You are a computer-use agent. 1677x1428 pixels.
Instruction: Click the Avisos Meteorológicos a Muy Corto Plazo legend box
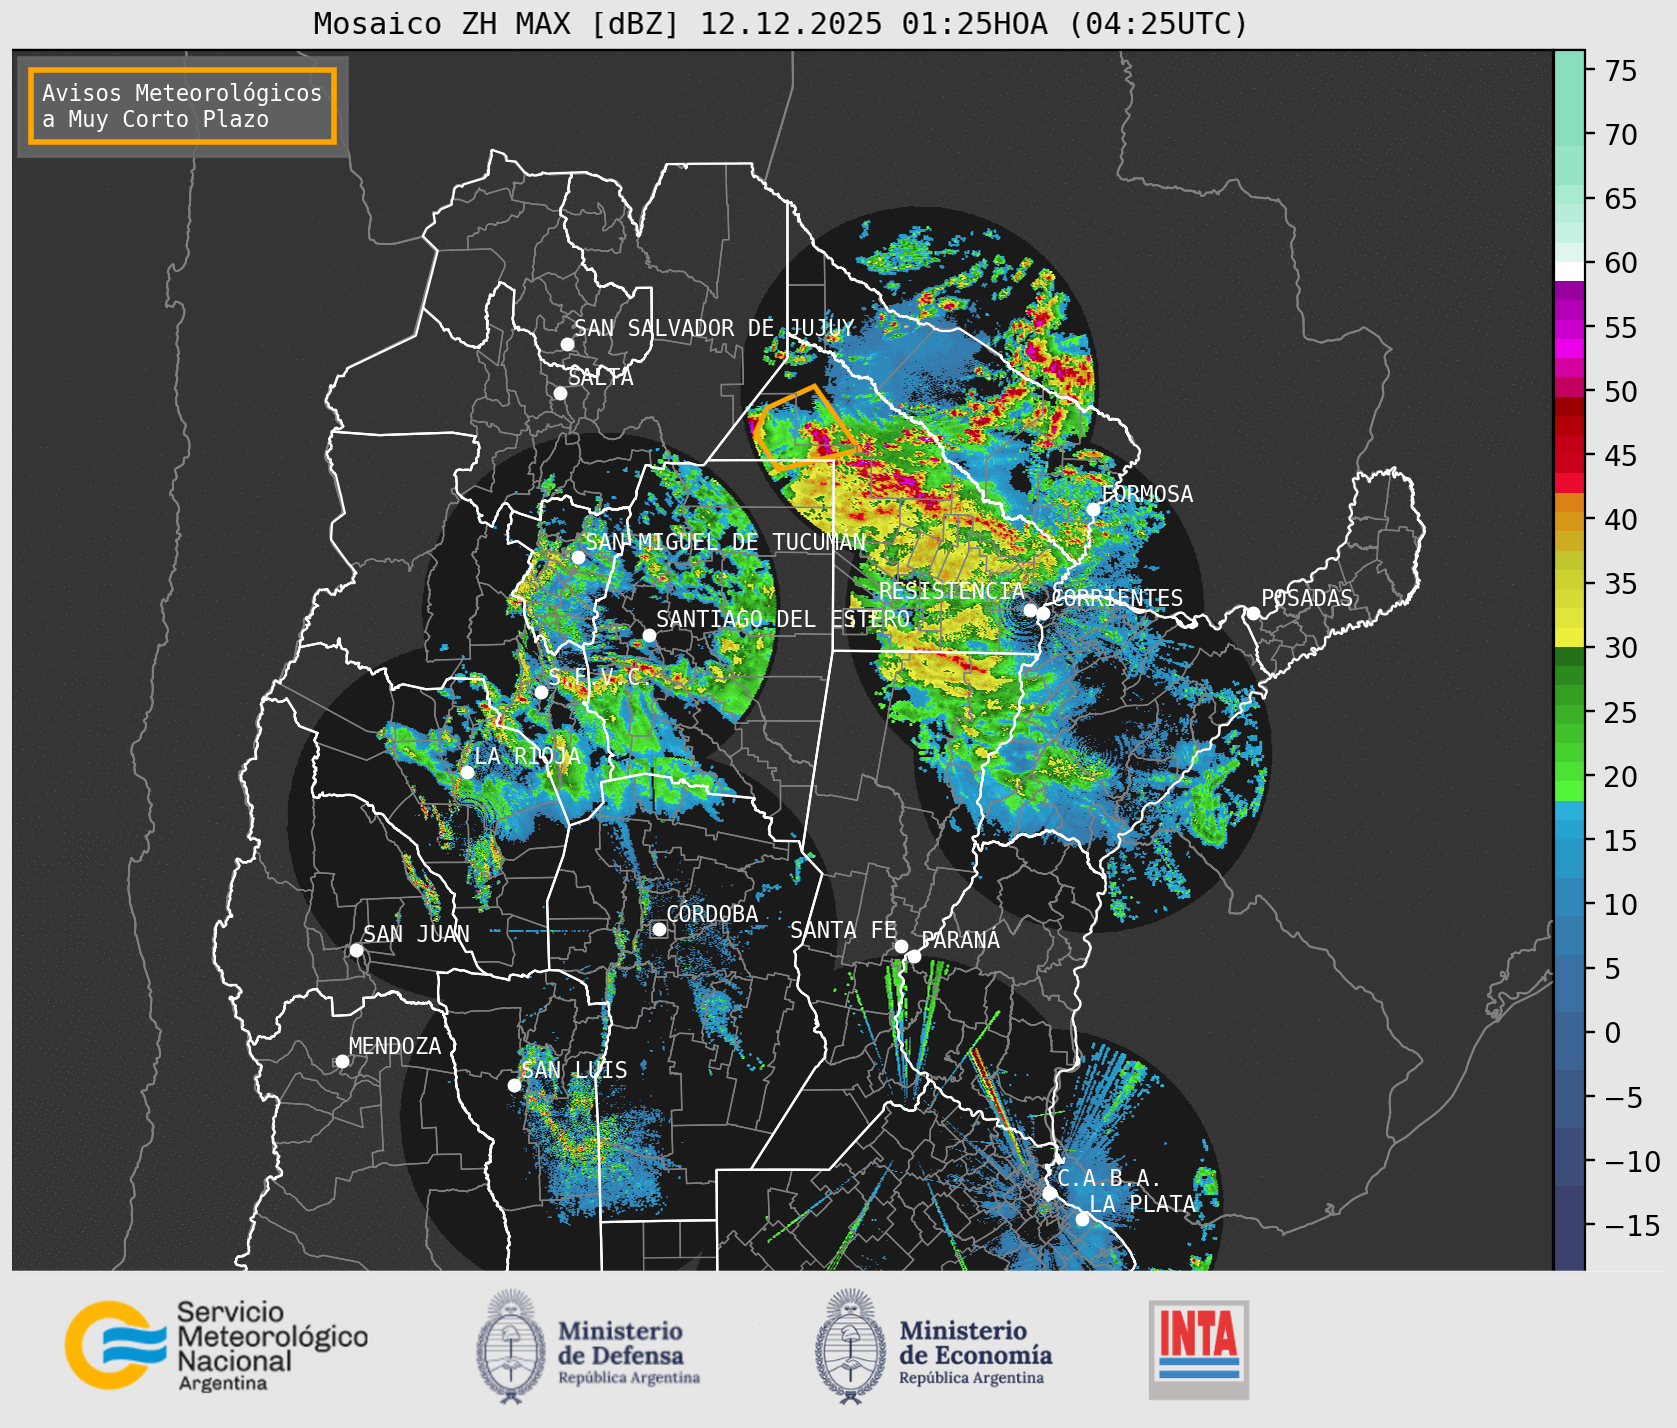pos(182,106)
